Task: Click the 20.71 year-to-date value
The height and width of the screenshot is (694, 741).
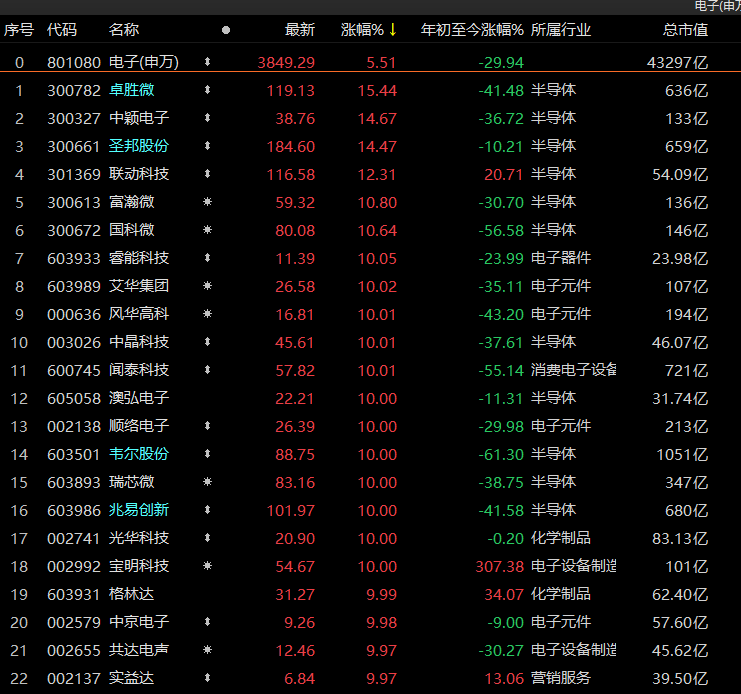Action: [504, 174]
